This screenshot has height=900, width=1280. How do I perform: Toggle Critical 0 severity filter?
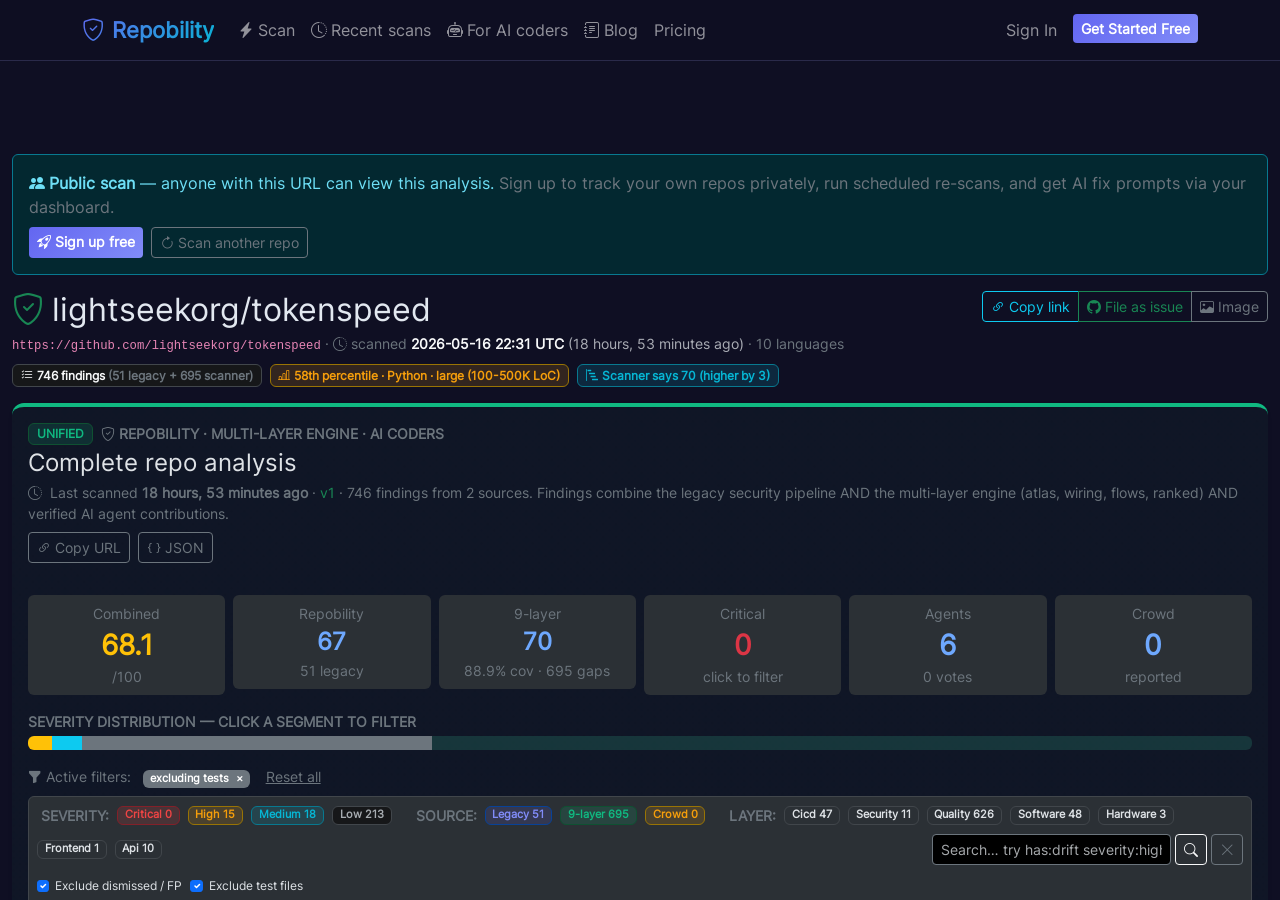point(148,815)
